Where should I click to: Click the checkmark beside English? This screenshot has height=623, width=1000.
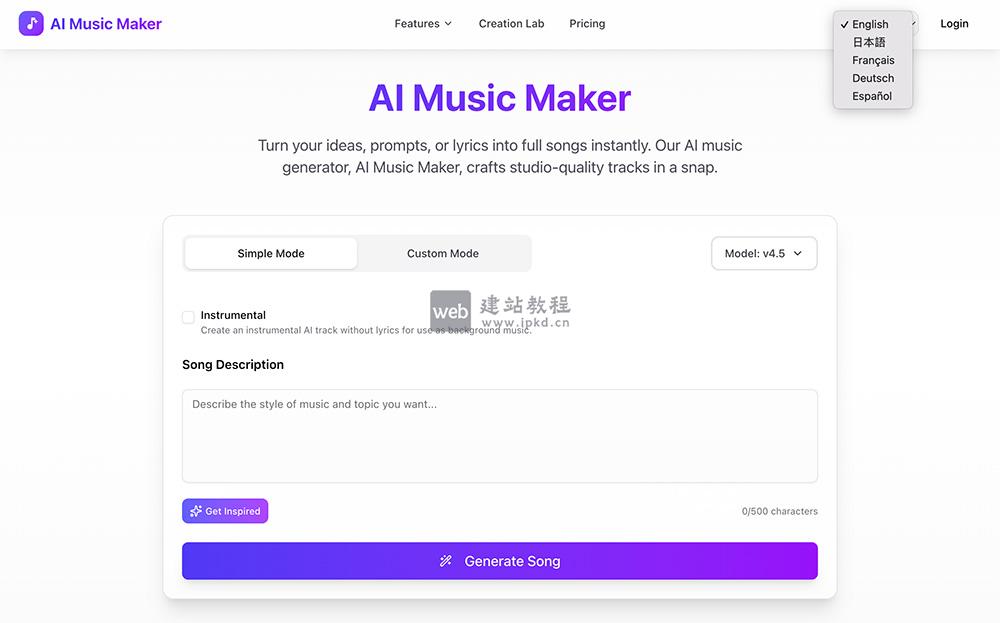(845, 24)
